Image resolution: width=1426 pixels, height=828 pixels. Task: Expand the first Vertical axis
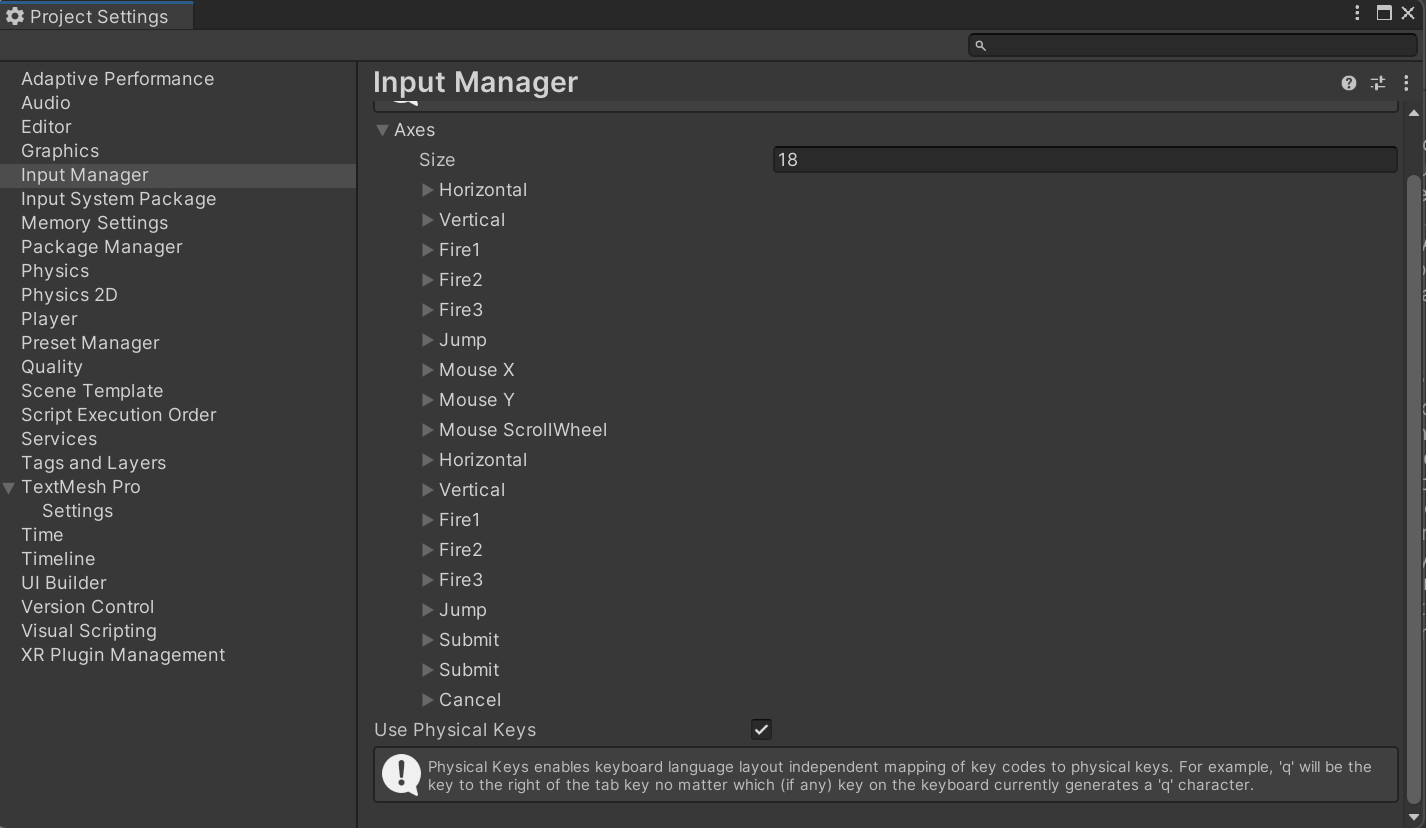[427, 220]
